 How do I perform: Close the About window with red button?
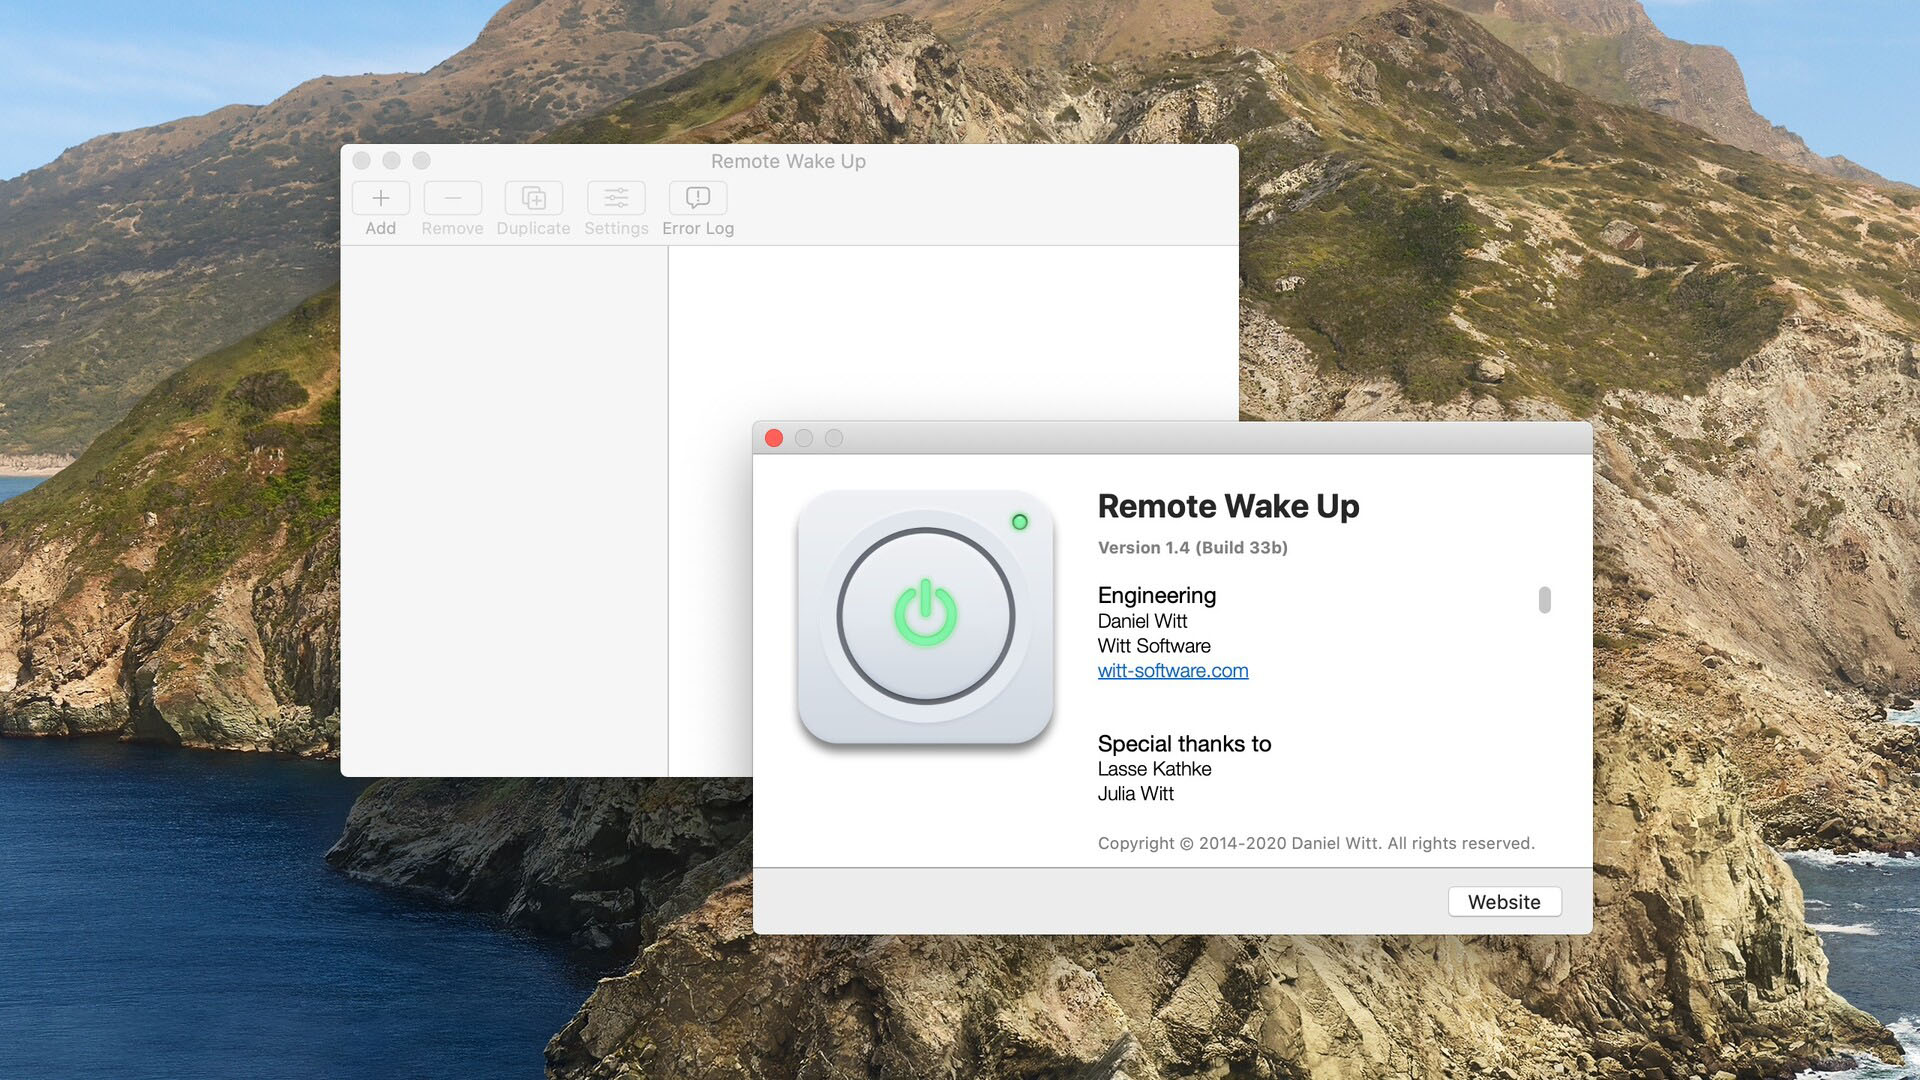click(x=774, y=438)
